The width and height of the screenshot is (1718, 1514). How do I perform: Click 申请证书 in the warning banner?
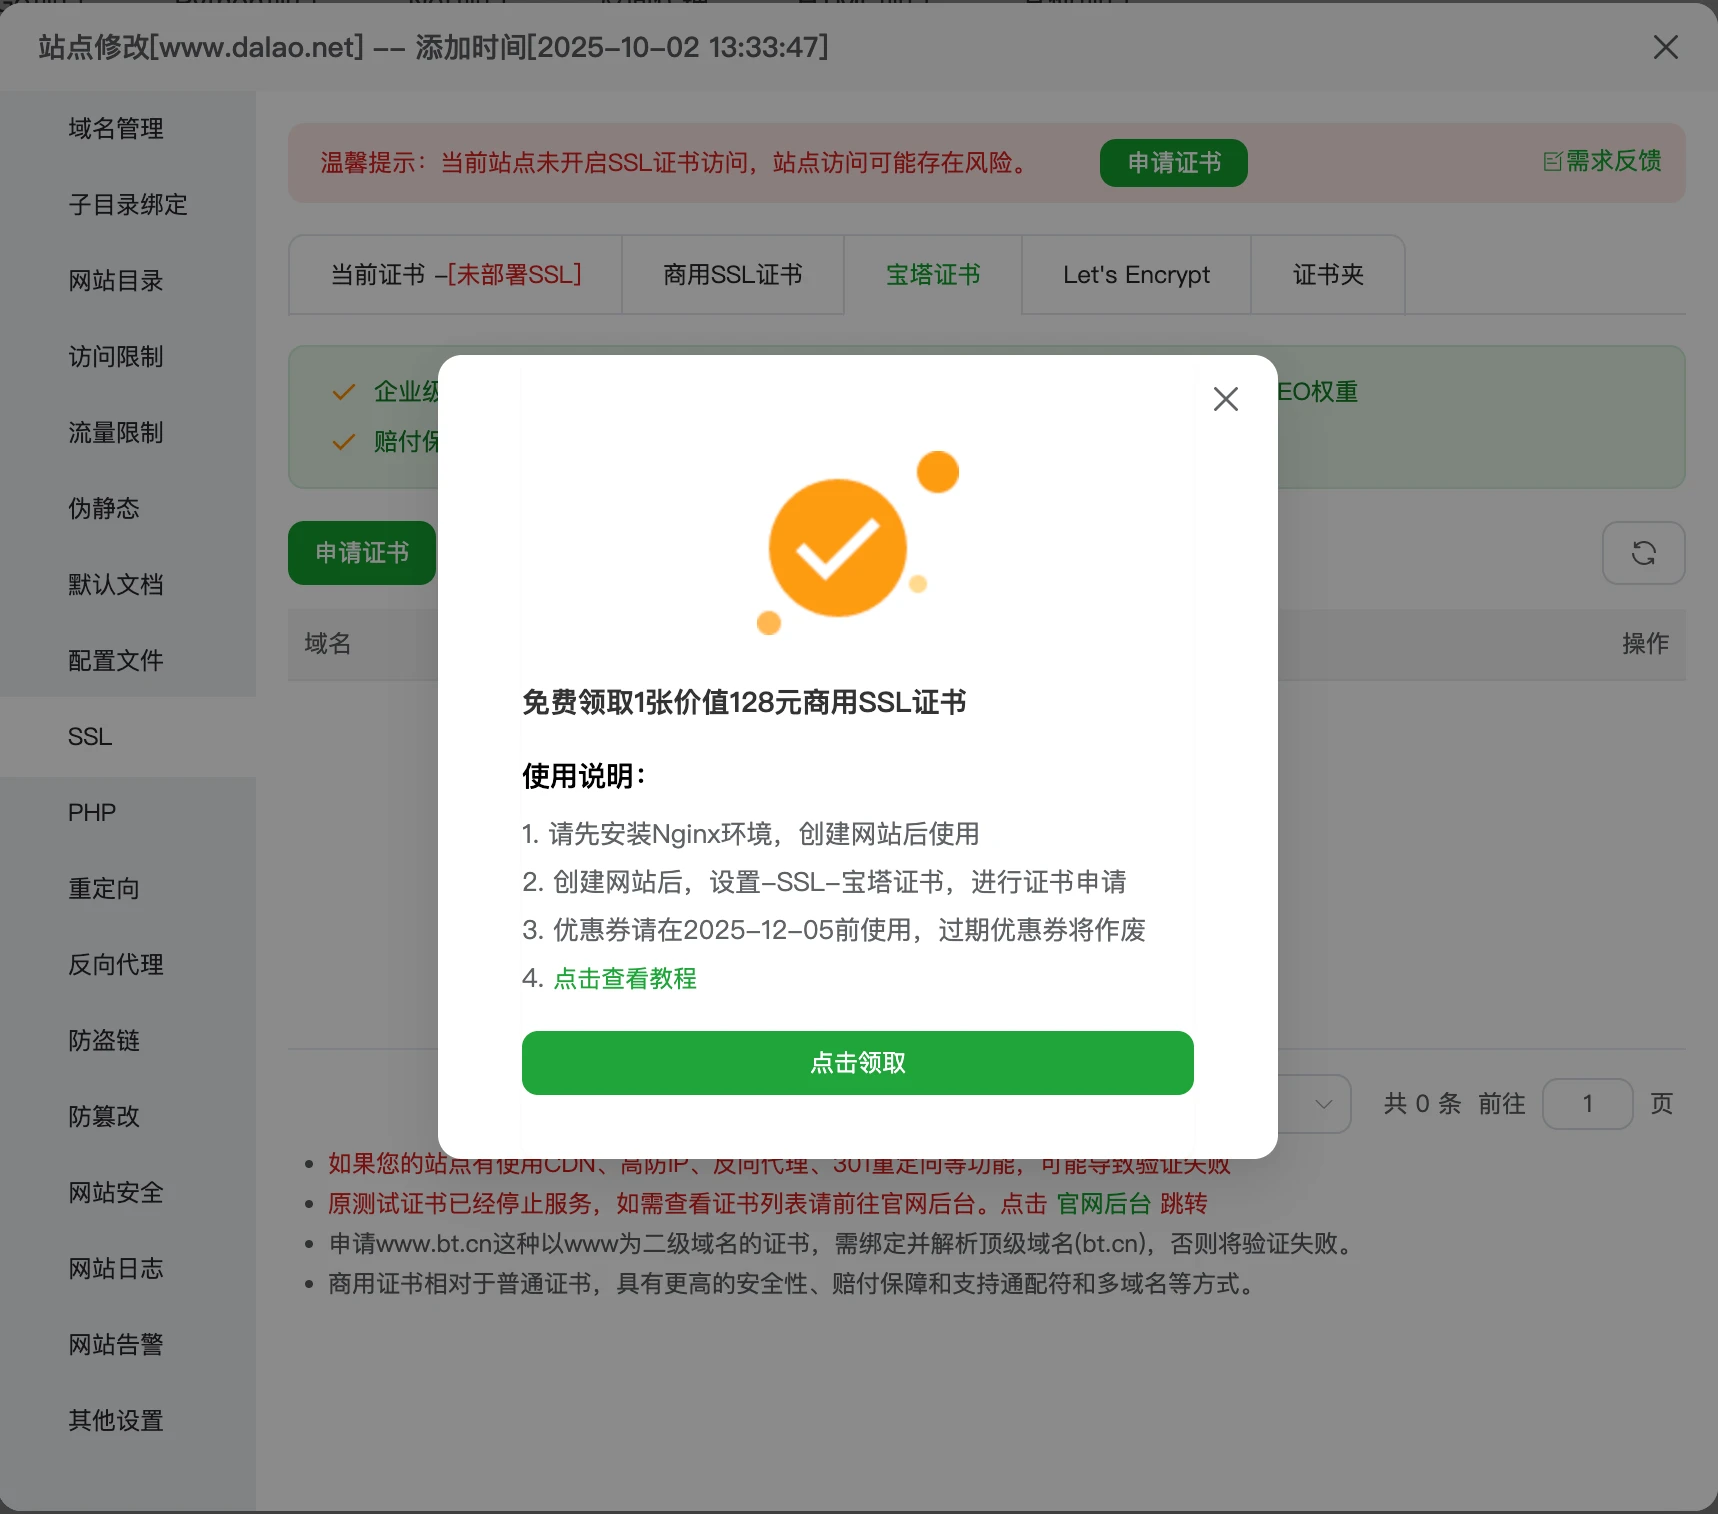tap(1172, 162)
